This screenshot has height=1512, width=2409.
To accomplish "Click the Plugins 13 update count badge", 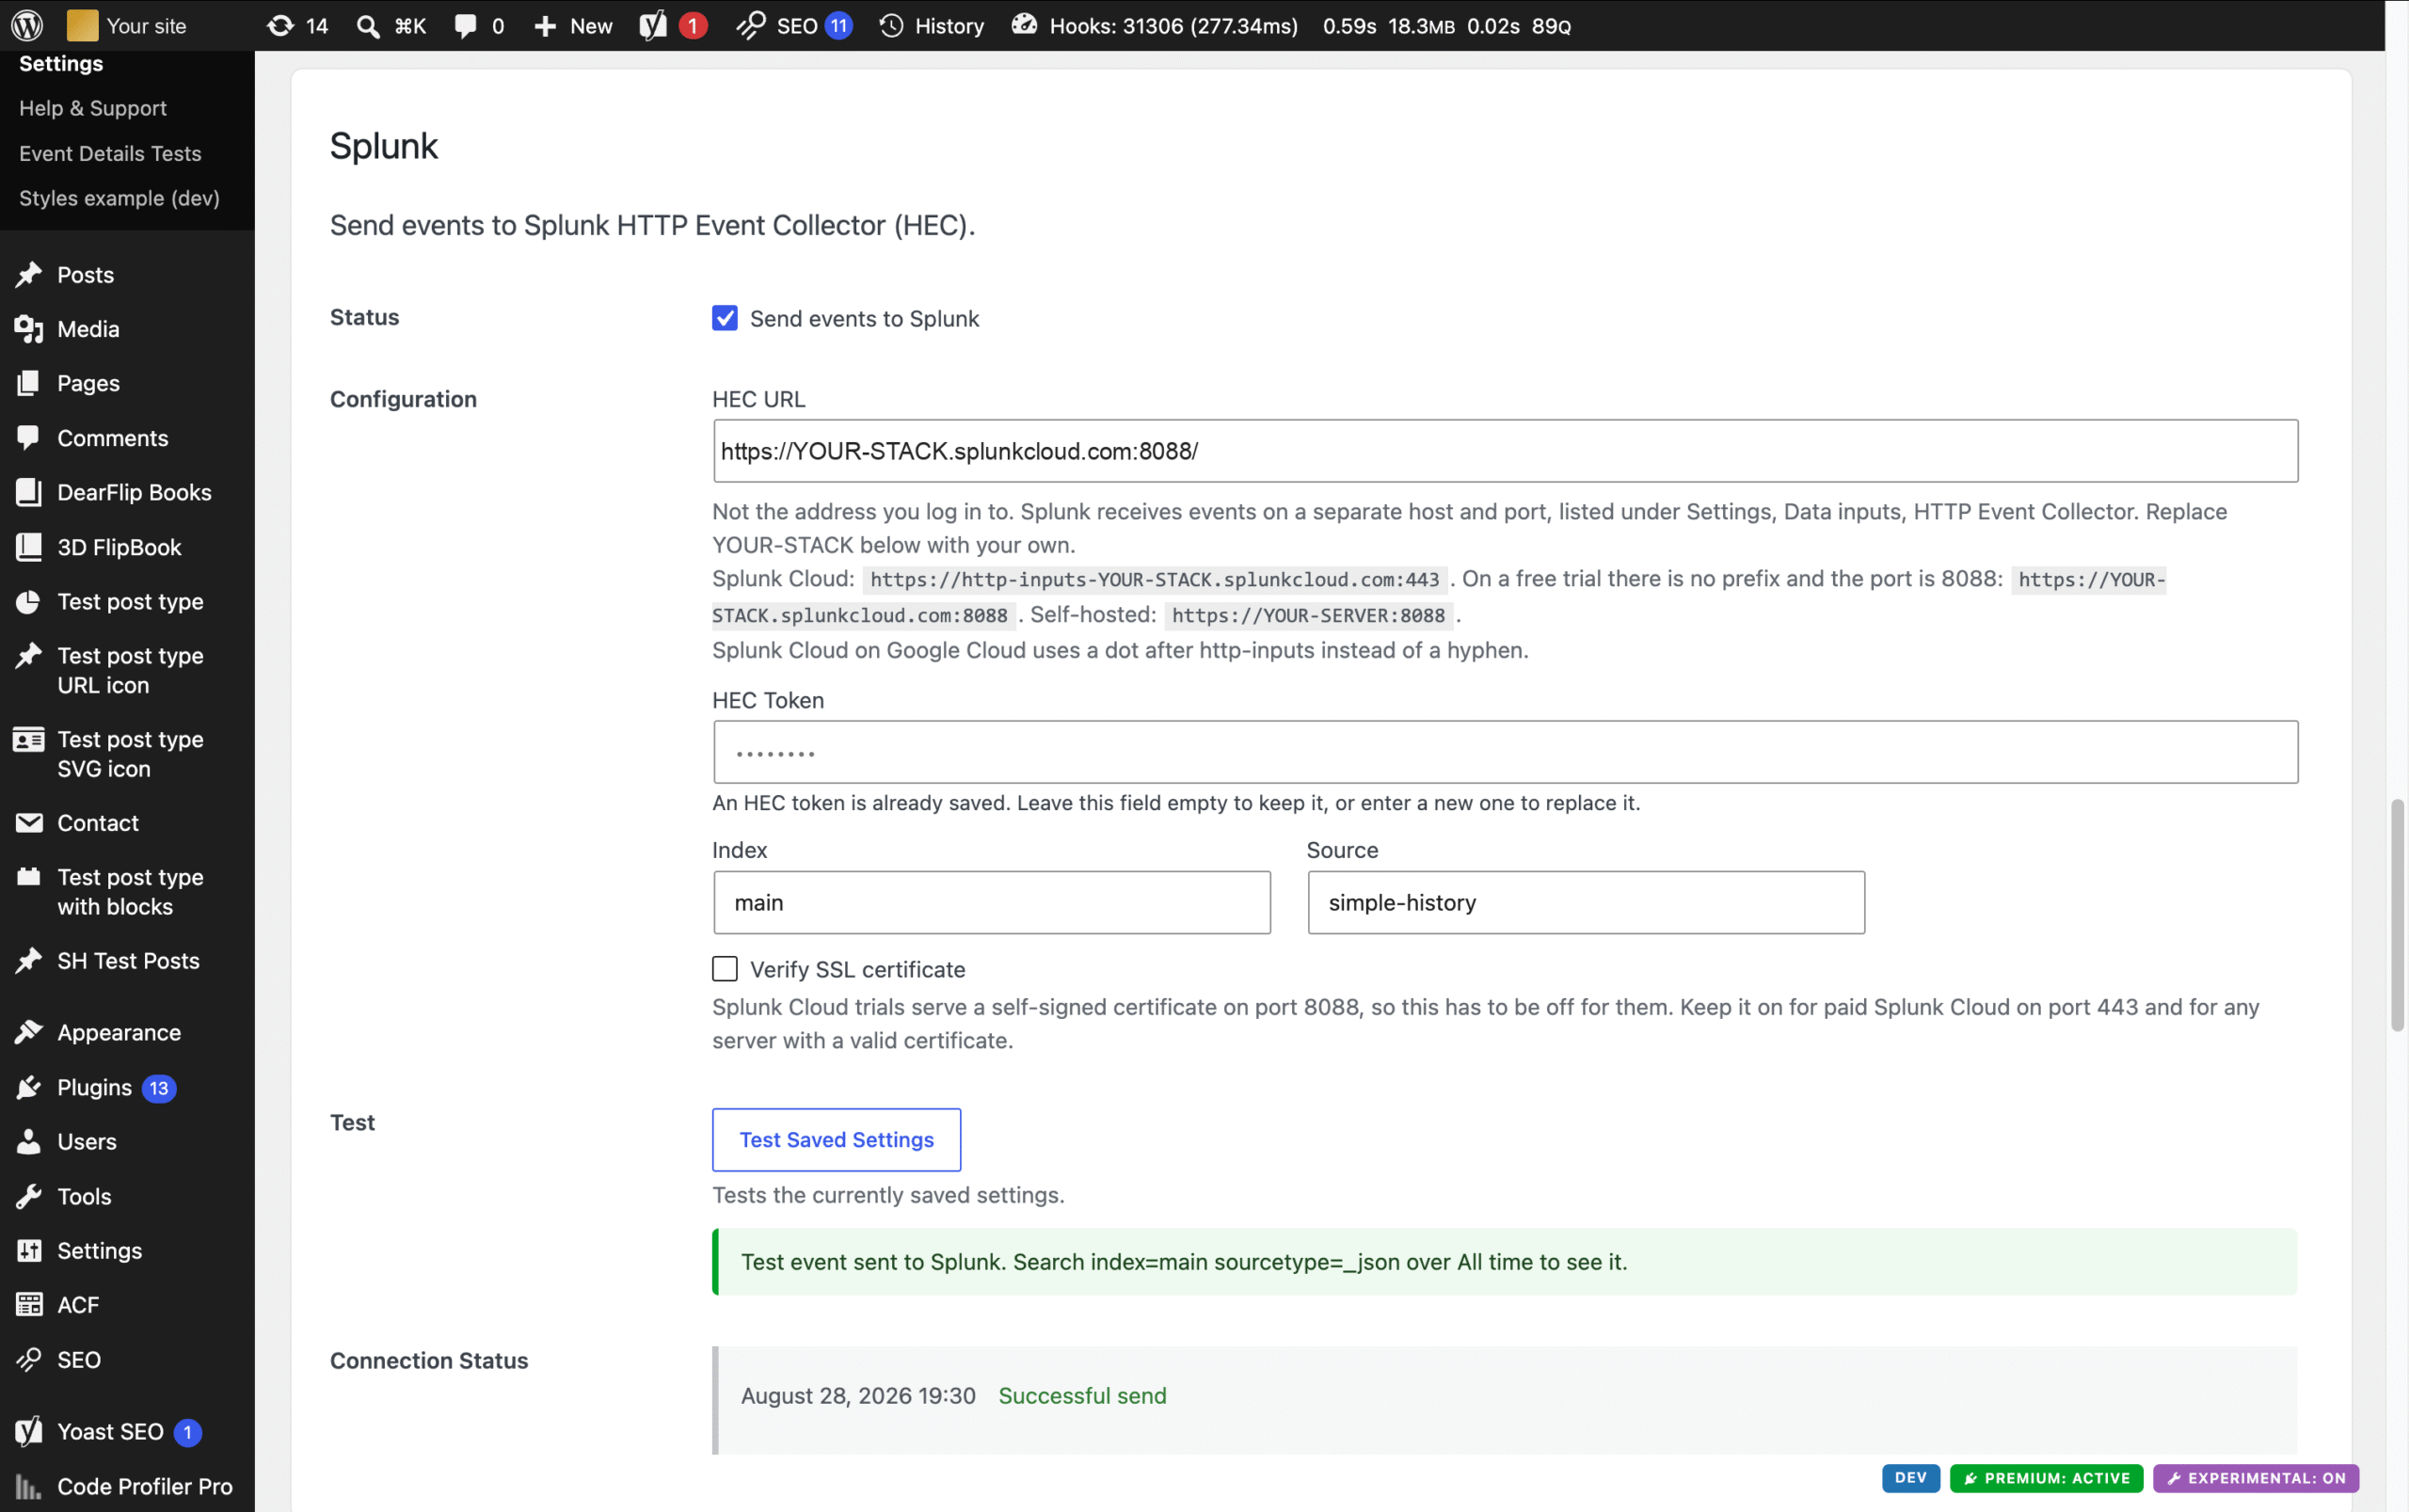I will point(159,1088).
